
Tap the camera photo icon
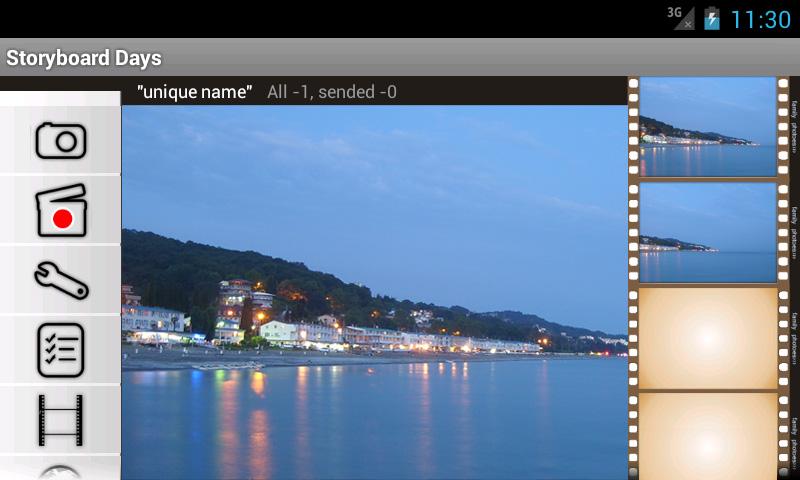click(61, 140)
